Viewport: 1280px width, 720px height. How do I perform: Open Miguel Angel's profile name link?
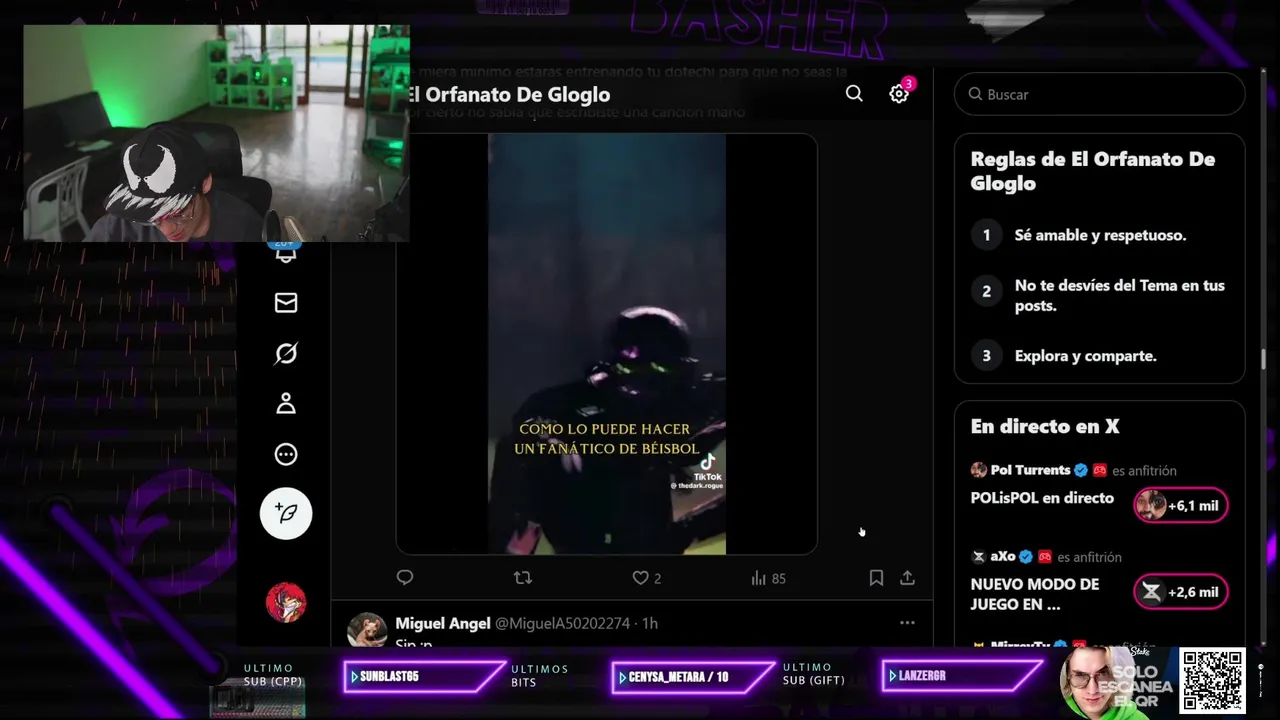[x=443, y=623]
